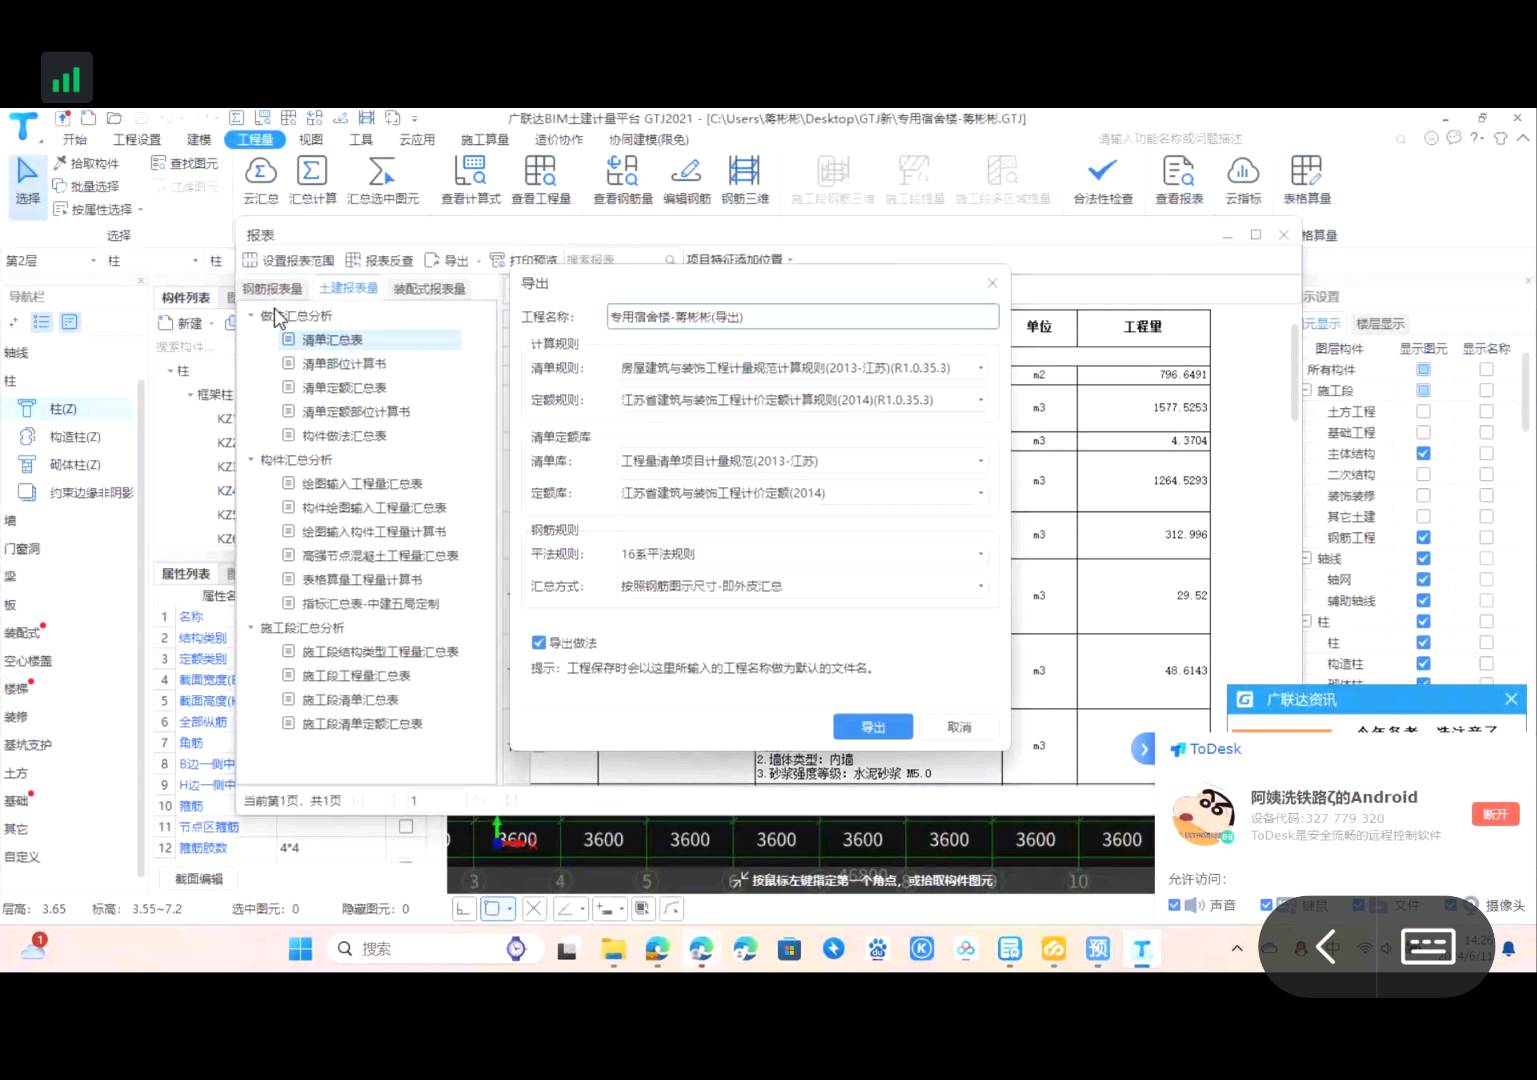Viewport: 1537px width, 1080px height.
Task: Click the 工程名称 input field
Action: click(x=803, y=316)
